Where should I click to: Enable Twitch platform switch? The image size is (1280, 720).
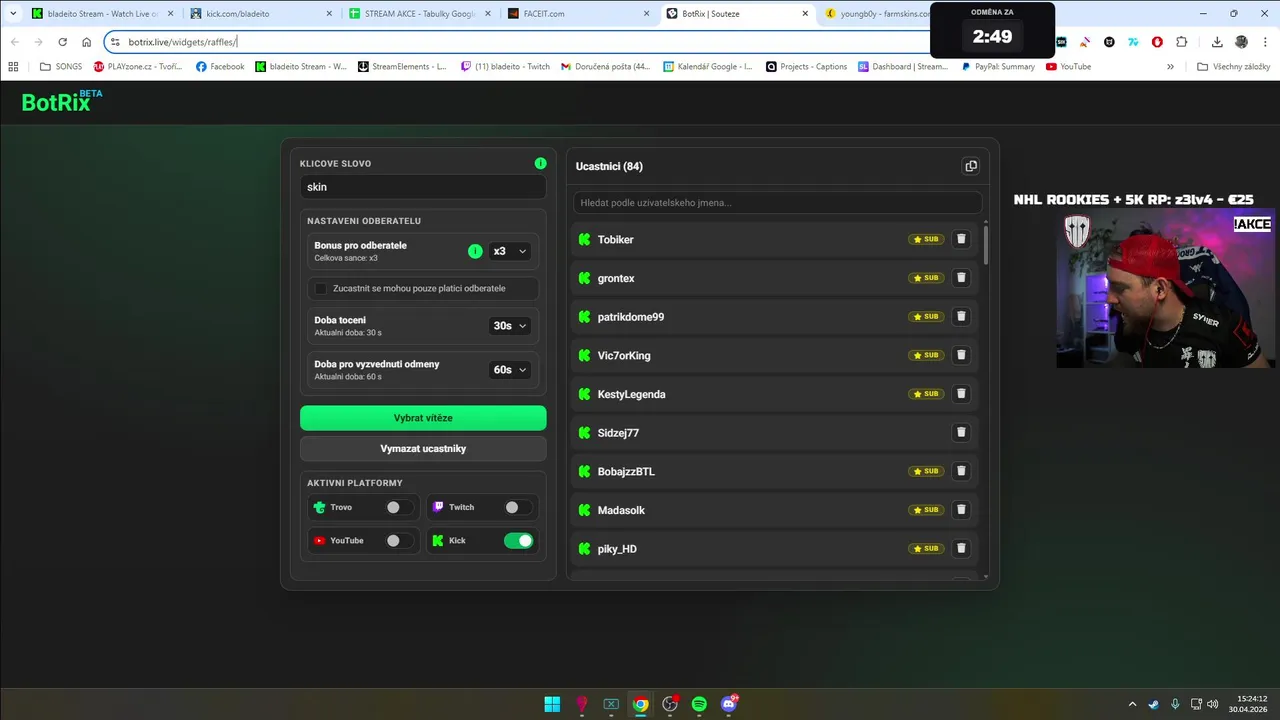(518, 507)
